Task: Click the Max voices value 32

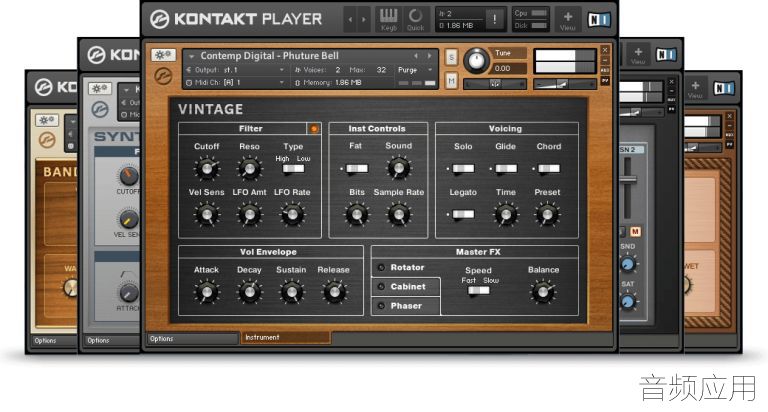Action: [x=381, y=70]
